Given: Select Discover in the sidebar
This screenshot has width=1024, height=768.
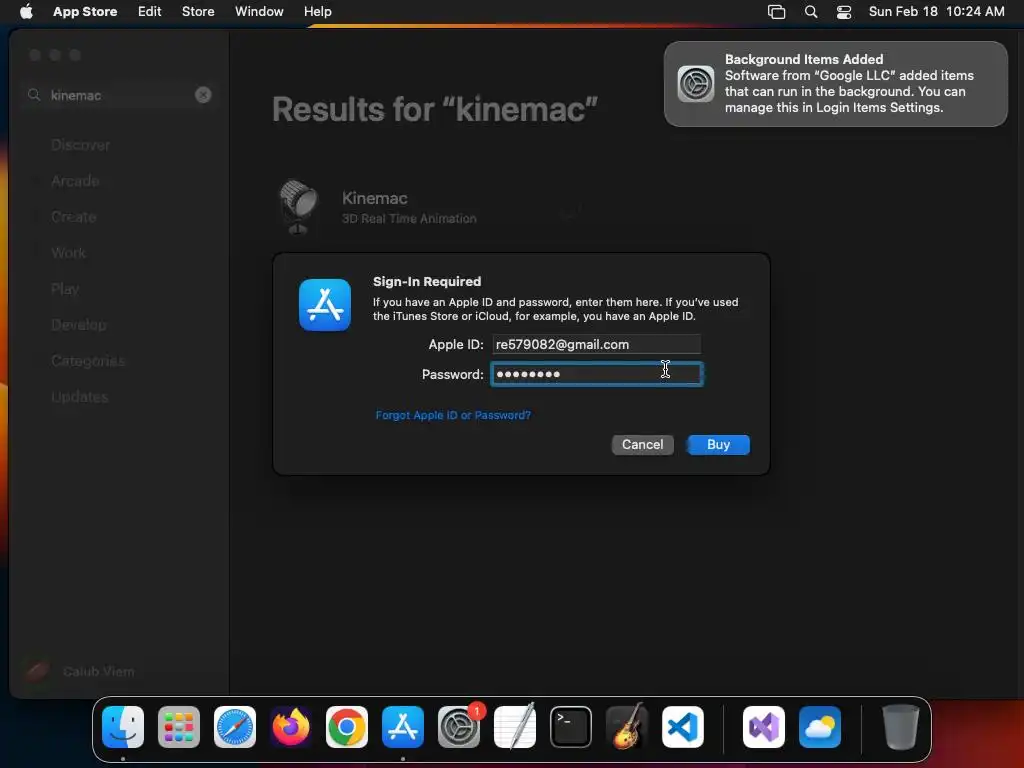Looking at the screenshot, I should pos(80,145).
